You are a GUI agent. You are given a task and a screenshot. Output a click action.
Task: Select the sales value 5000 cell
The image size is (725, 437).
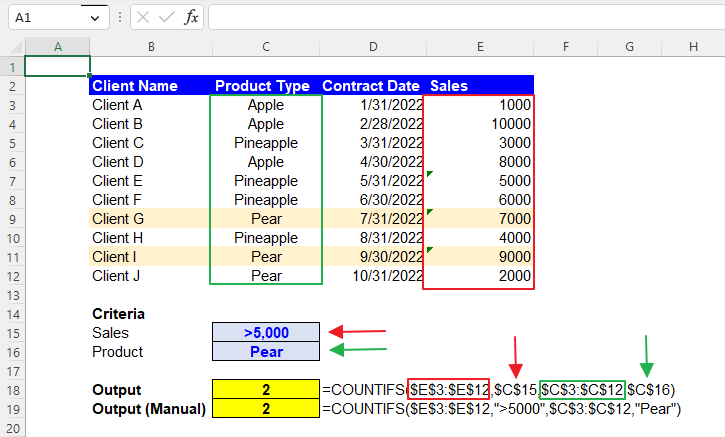coord(480,181)
